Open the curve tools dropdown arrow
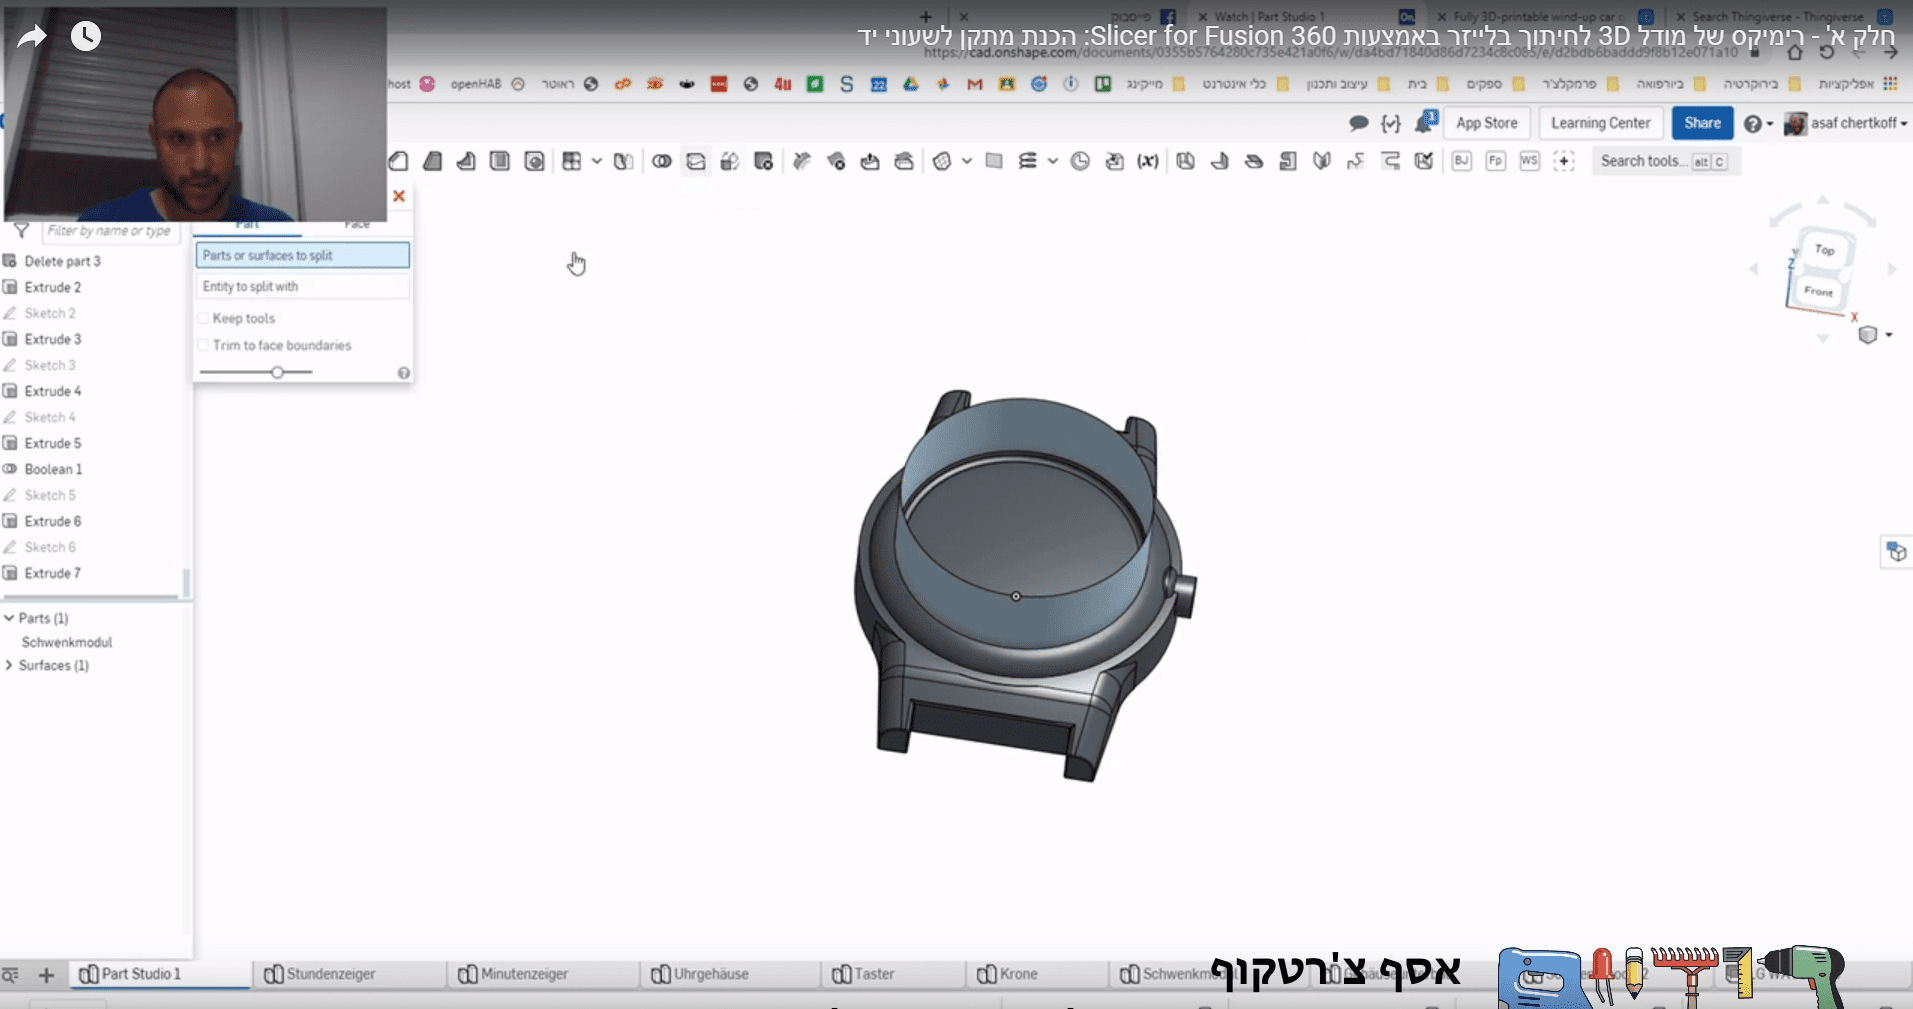Viewport: 1913px width, 1009px height. [1053, 161]
